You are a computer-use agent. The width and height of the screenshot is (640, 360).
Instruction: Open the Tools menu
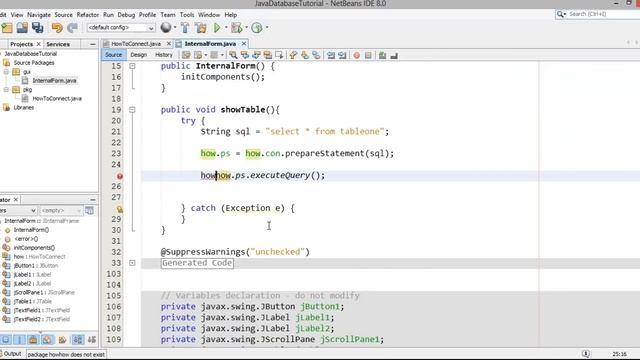pyautogui.click(x=187, y=15)
